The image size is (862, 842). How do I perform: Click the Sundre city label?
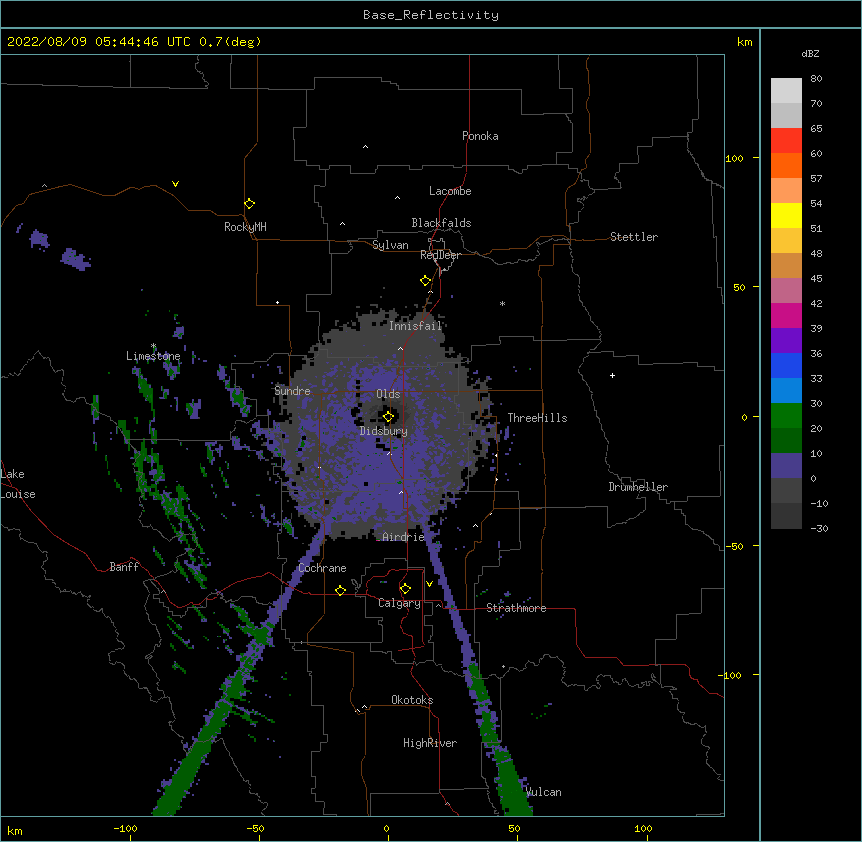tap(292, 391)
